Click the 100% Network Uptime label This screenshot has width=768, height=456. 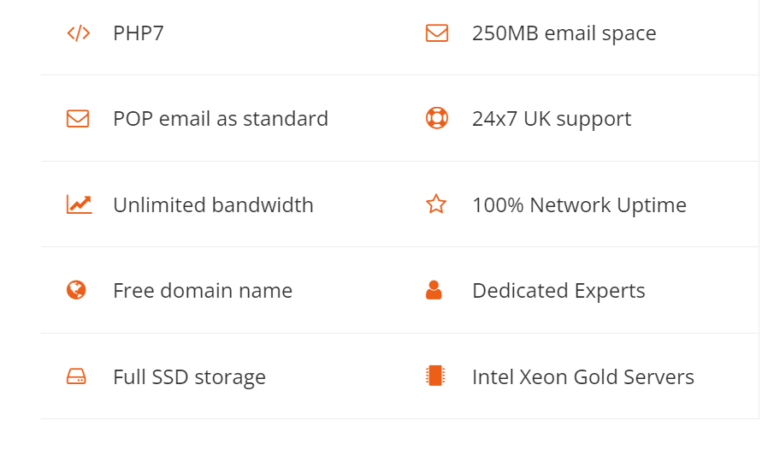click(x=579, y=205)
